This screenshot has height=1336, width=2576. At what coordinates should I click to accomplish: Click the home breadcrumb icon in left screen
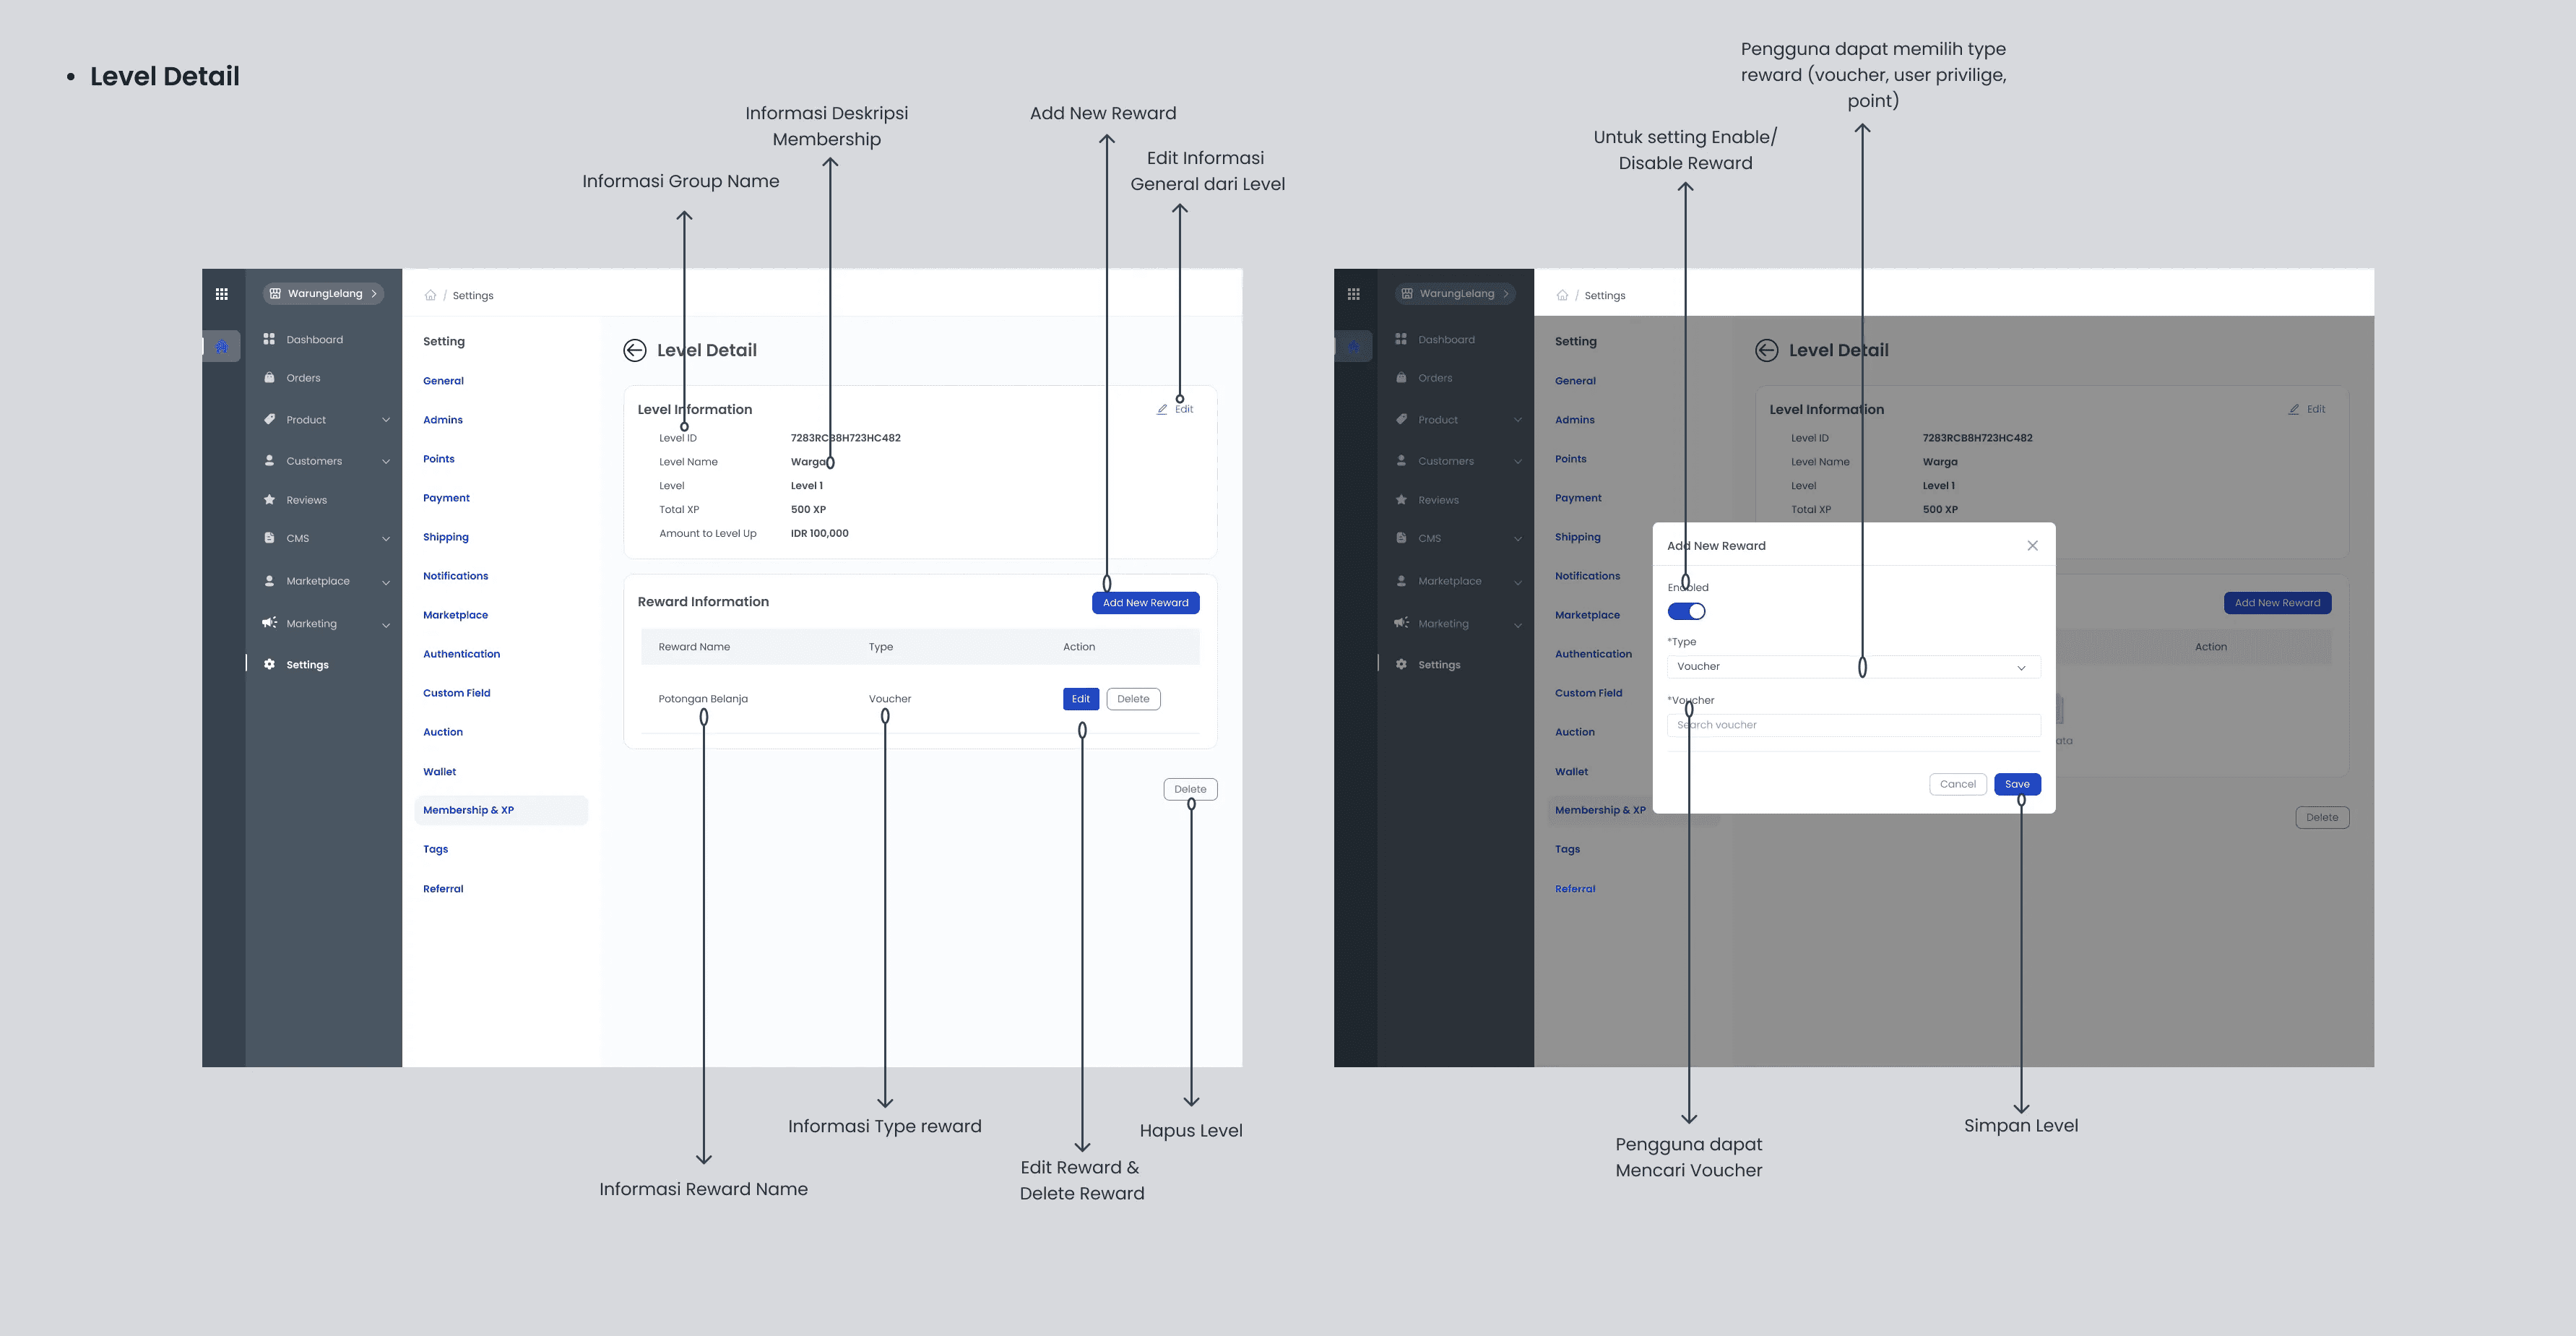(430, 295)
